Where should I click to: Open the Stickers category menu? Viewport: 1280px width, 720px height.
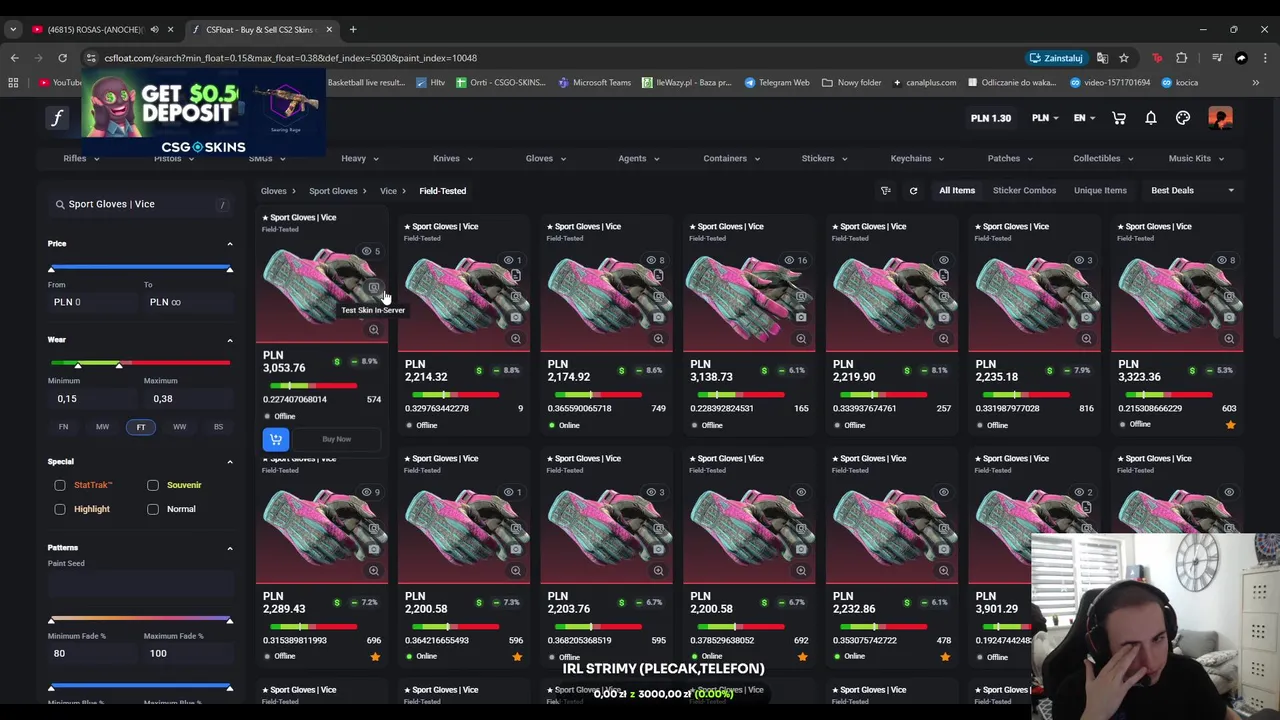825,158
